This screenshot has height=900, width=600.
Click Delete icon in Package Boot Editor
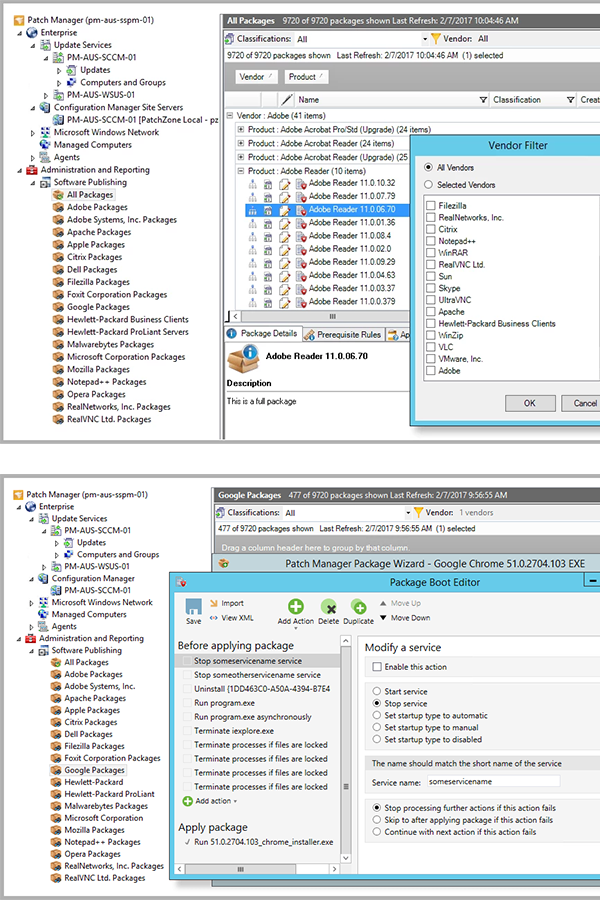tap(328, 607)
